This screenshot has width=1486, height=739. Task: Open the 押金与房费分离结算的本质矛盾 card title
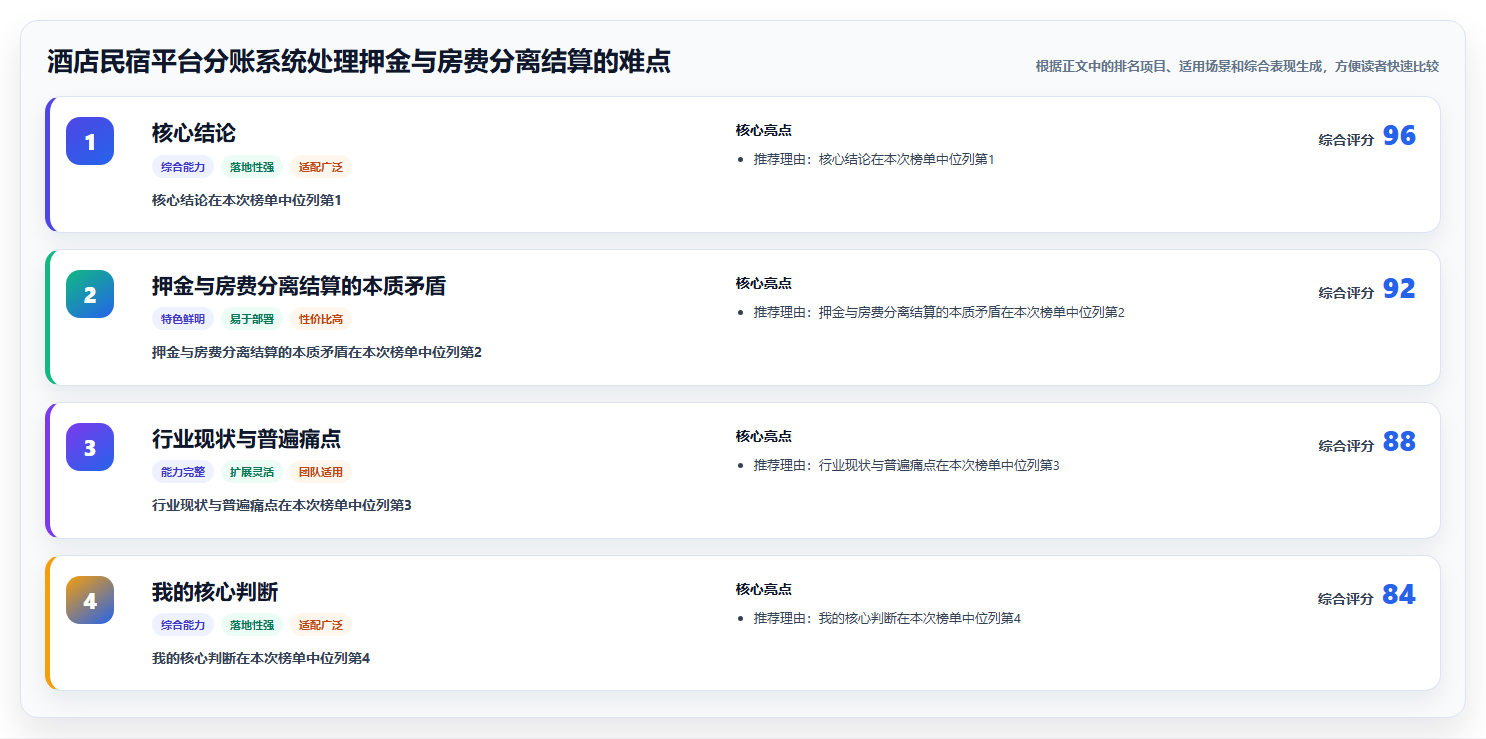(x=299, y=286)
